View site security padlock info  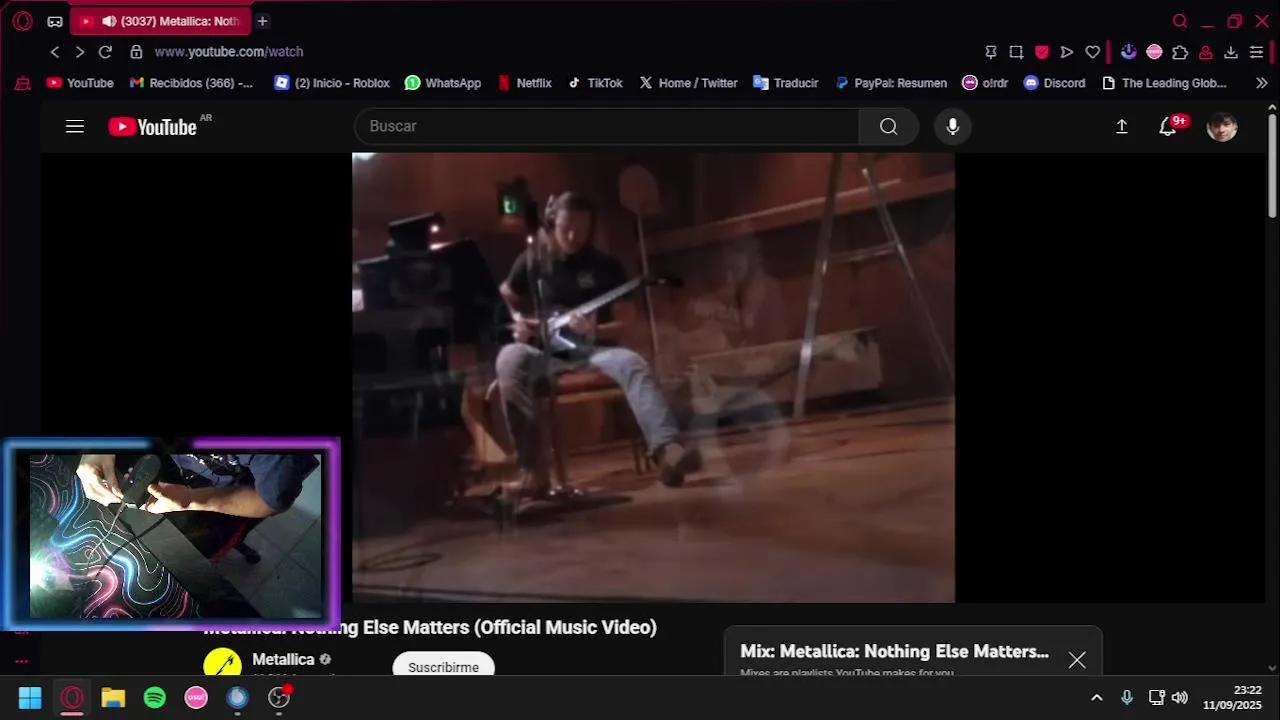(136, 52)
